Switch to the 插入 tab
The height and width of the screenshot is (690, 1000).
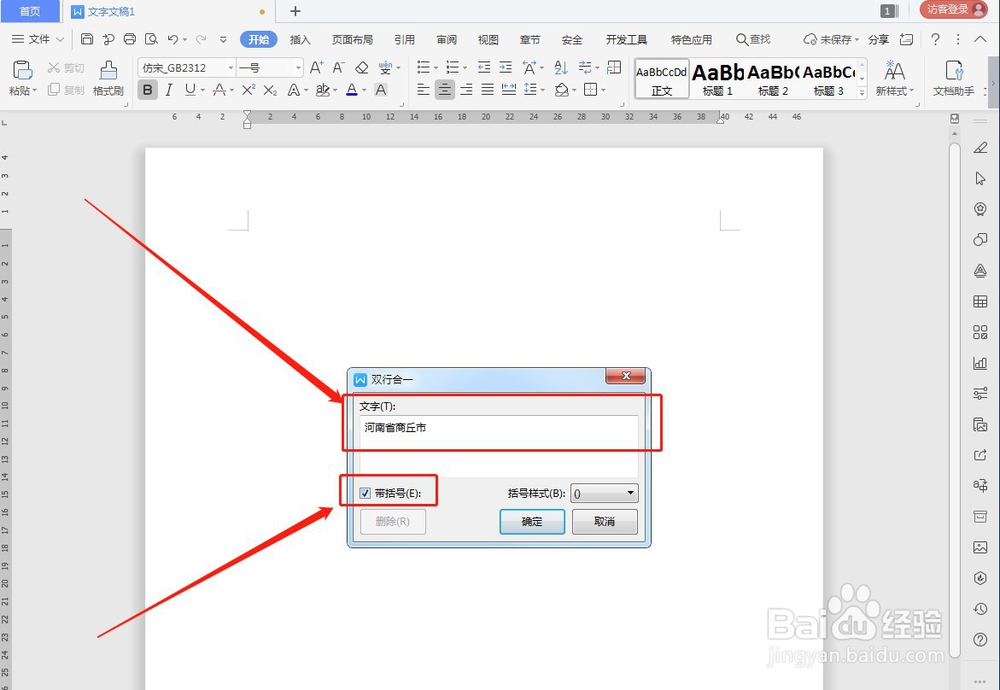(300, 40)
